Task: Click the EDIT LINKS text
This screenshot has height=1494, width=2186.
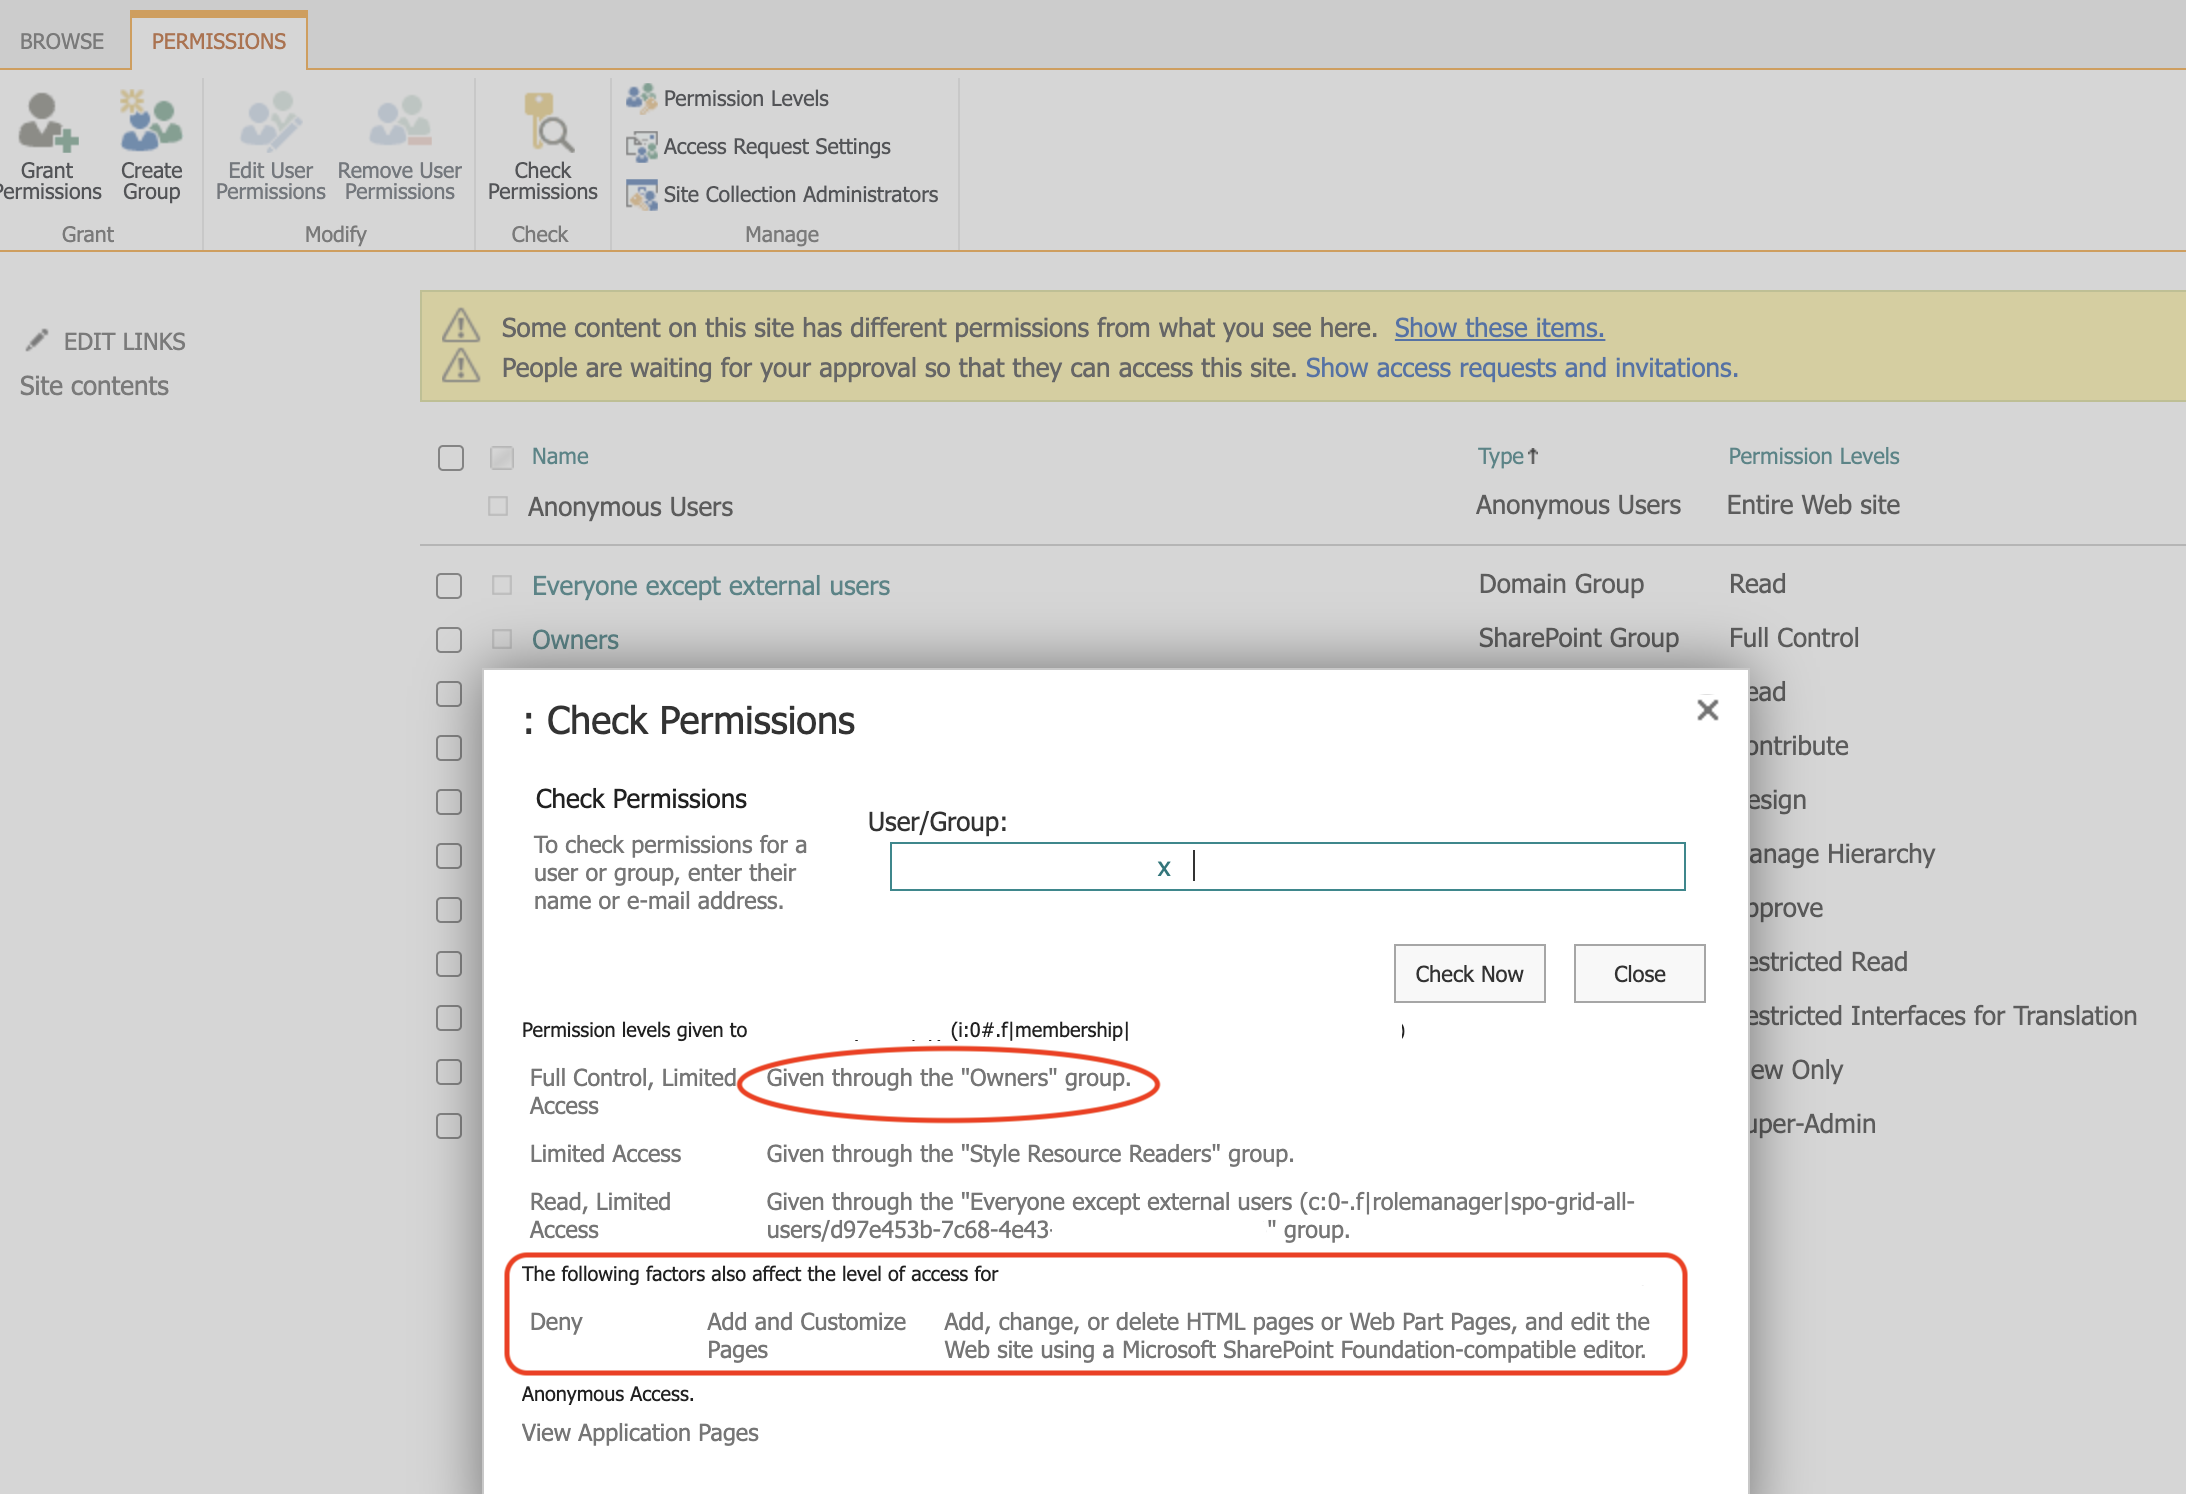Action: coord(124,342)
